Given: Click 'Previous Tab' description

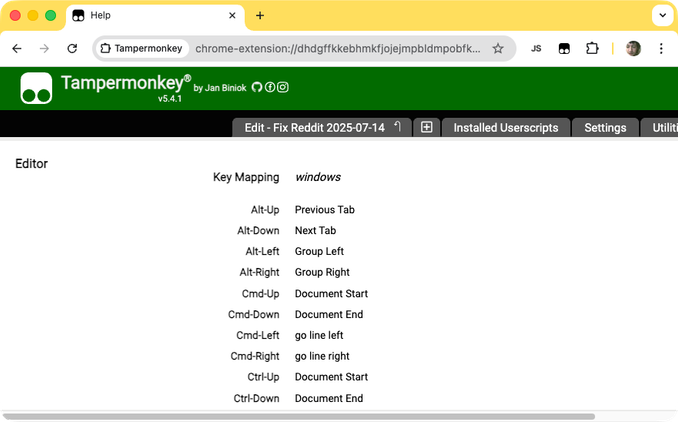Looking at the screenshot, I should (x=325, y=210).
